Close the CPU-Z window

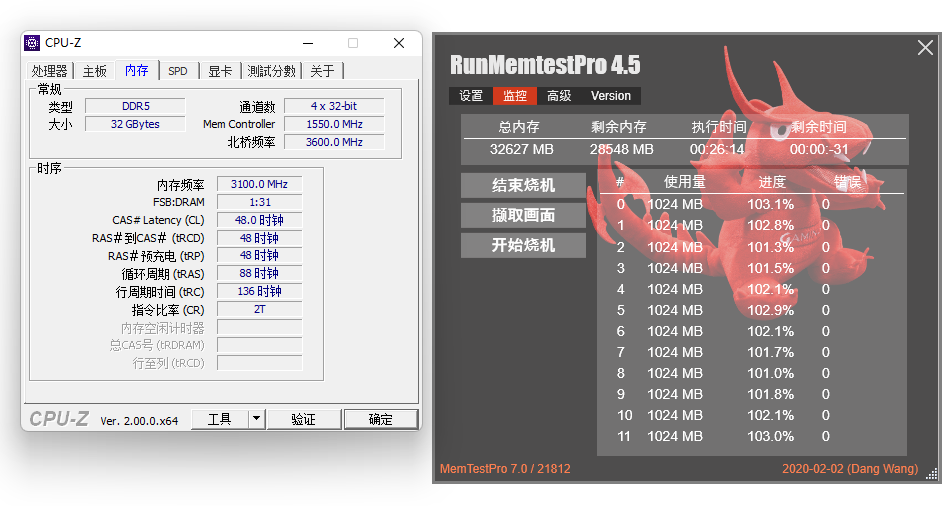(399, 43)
